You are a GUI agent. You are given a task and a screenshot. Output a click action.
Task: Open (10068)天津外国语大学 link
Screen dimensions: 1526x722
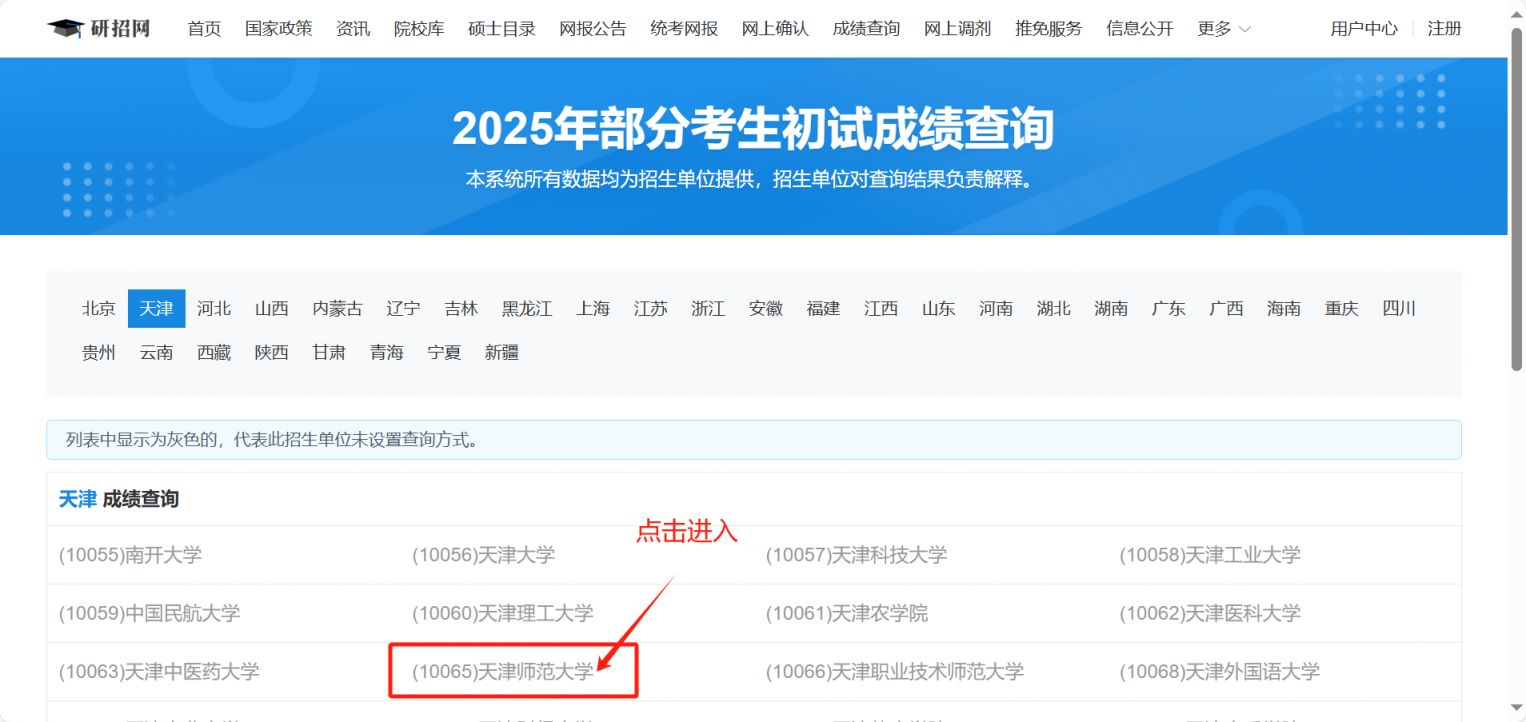(1220, 672)
